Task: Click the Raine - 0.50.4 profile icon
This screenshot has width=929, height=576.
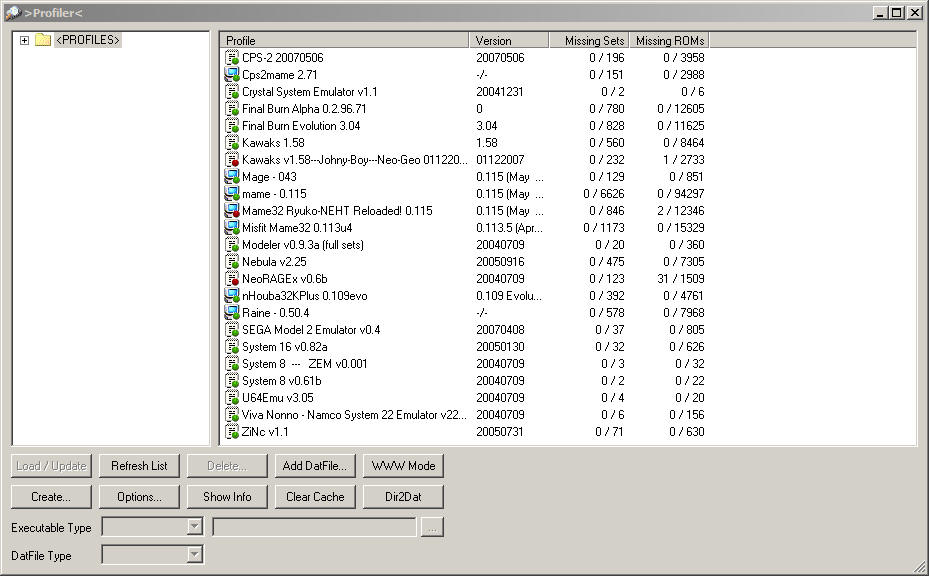Action: [x=232, y=313]
